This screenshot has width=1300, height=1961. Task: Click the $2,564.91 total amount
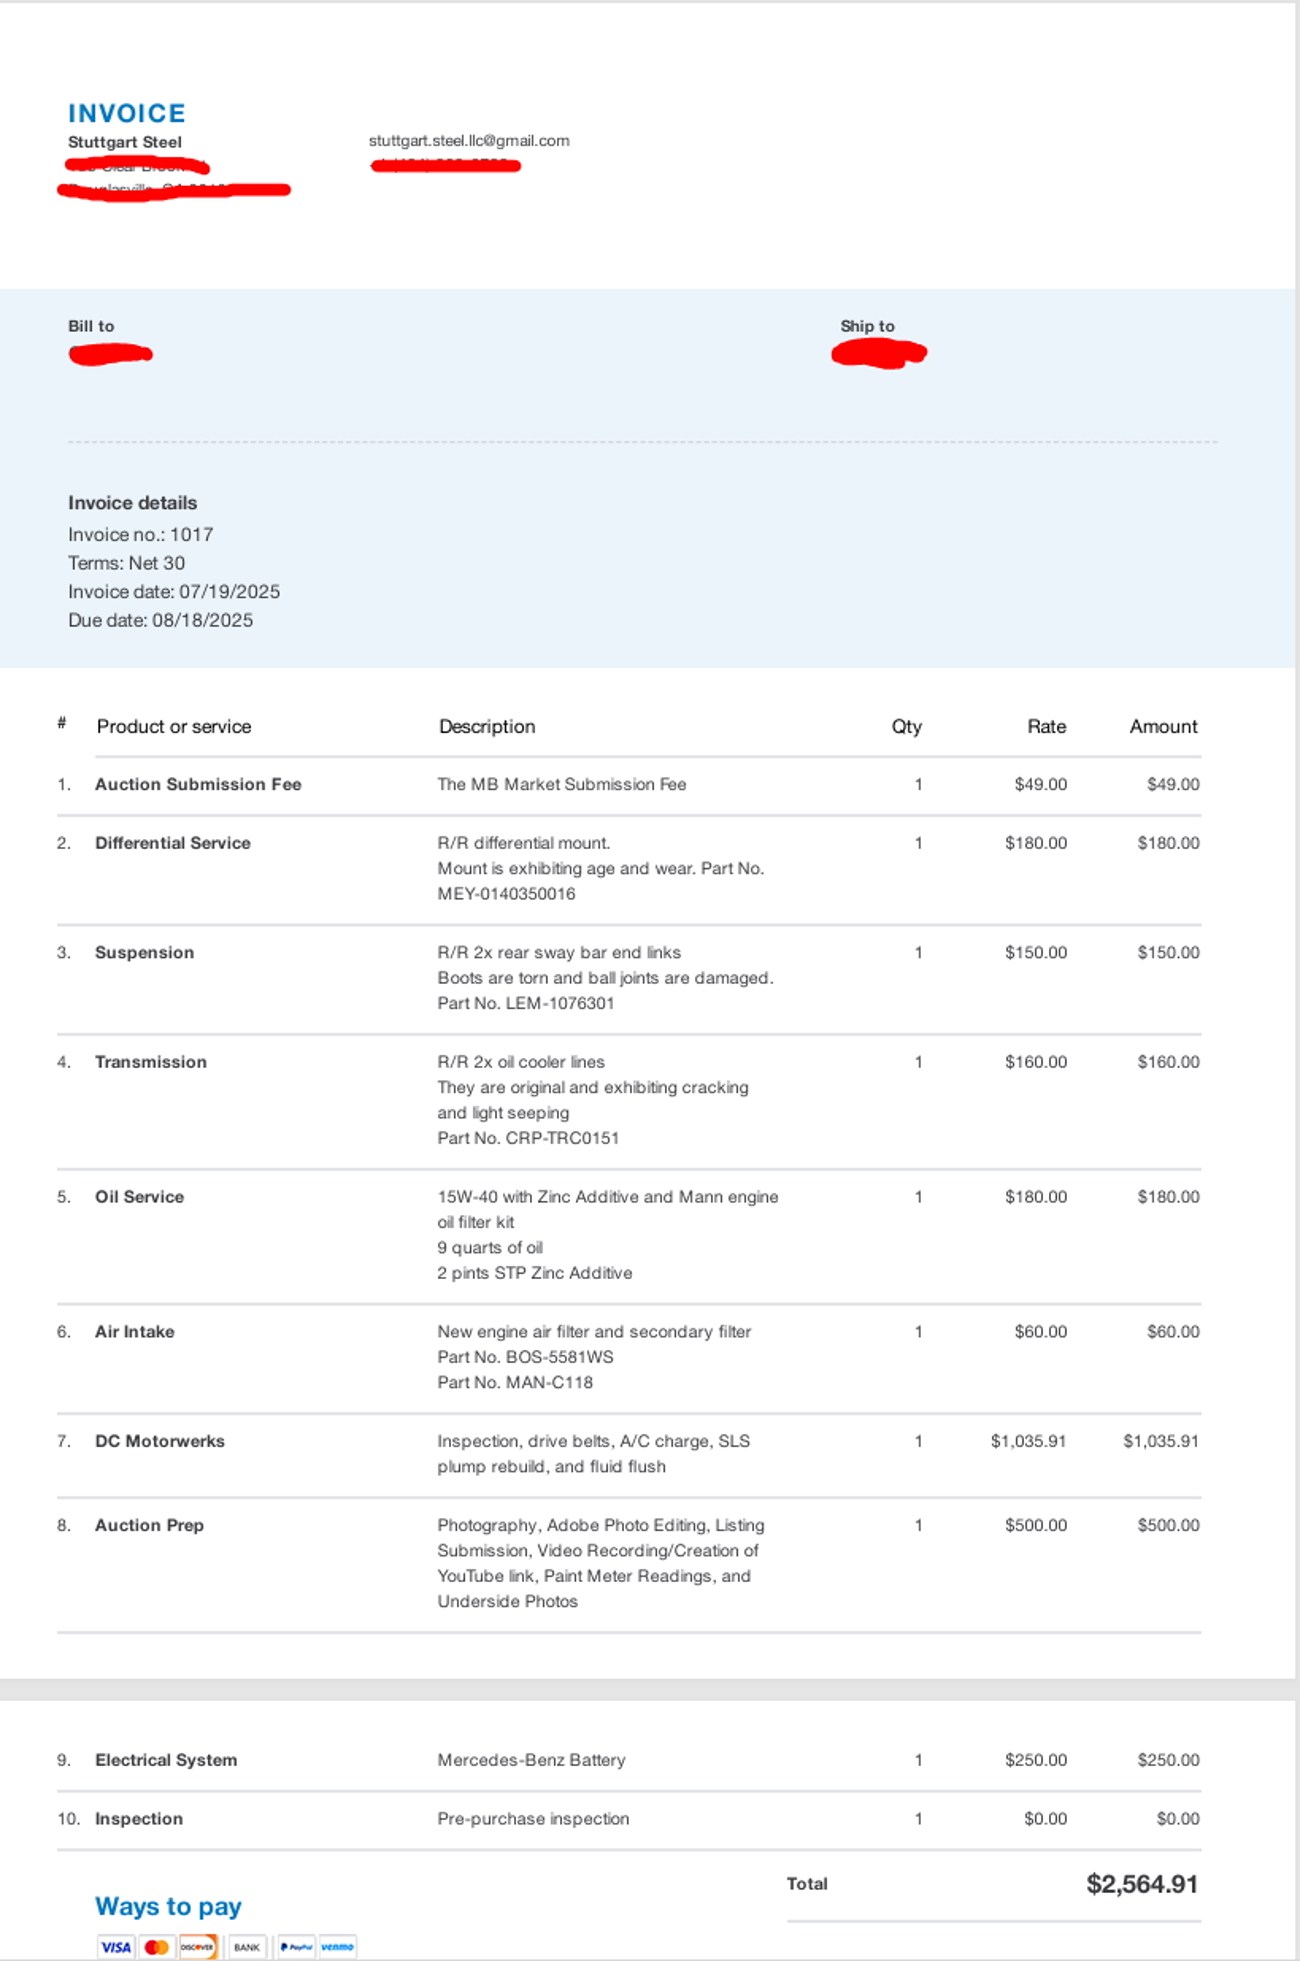click(x=1142, y=1884)
